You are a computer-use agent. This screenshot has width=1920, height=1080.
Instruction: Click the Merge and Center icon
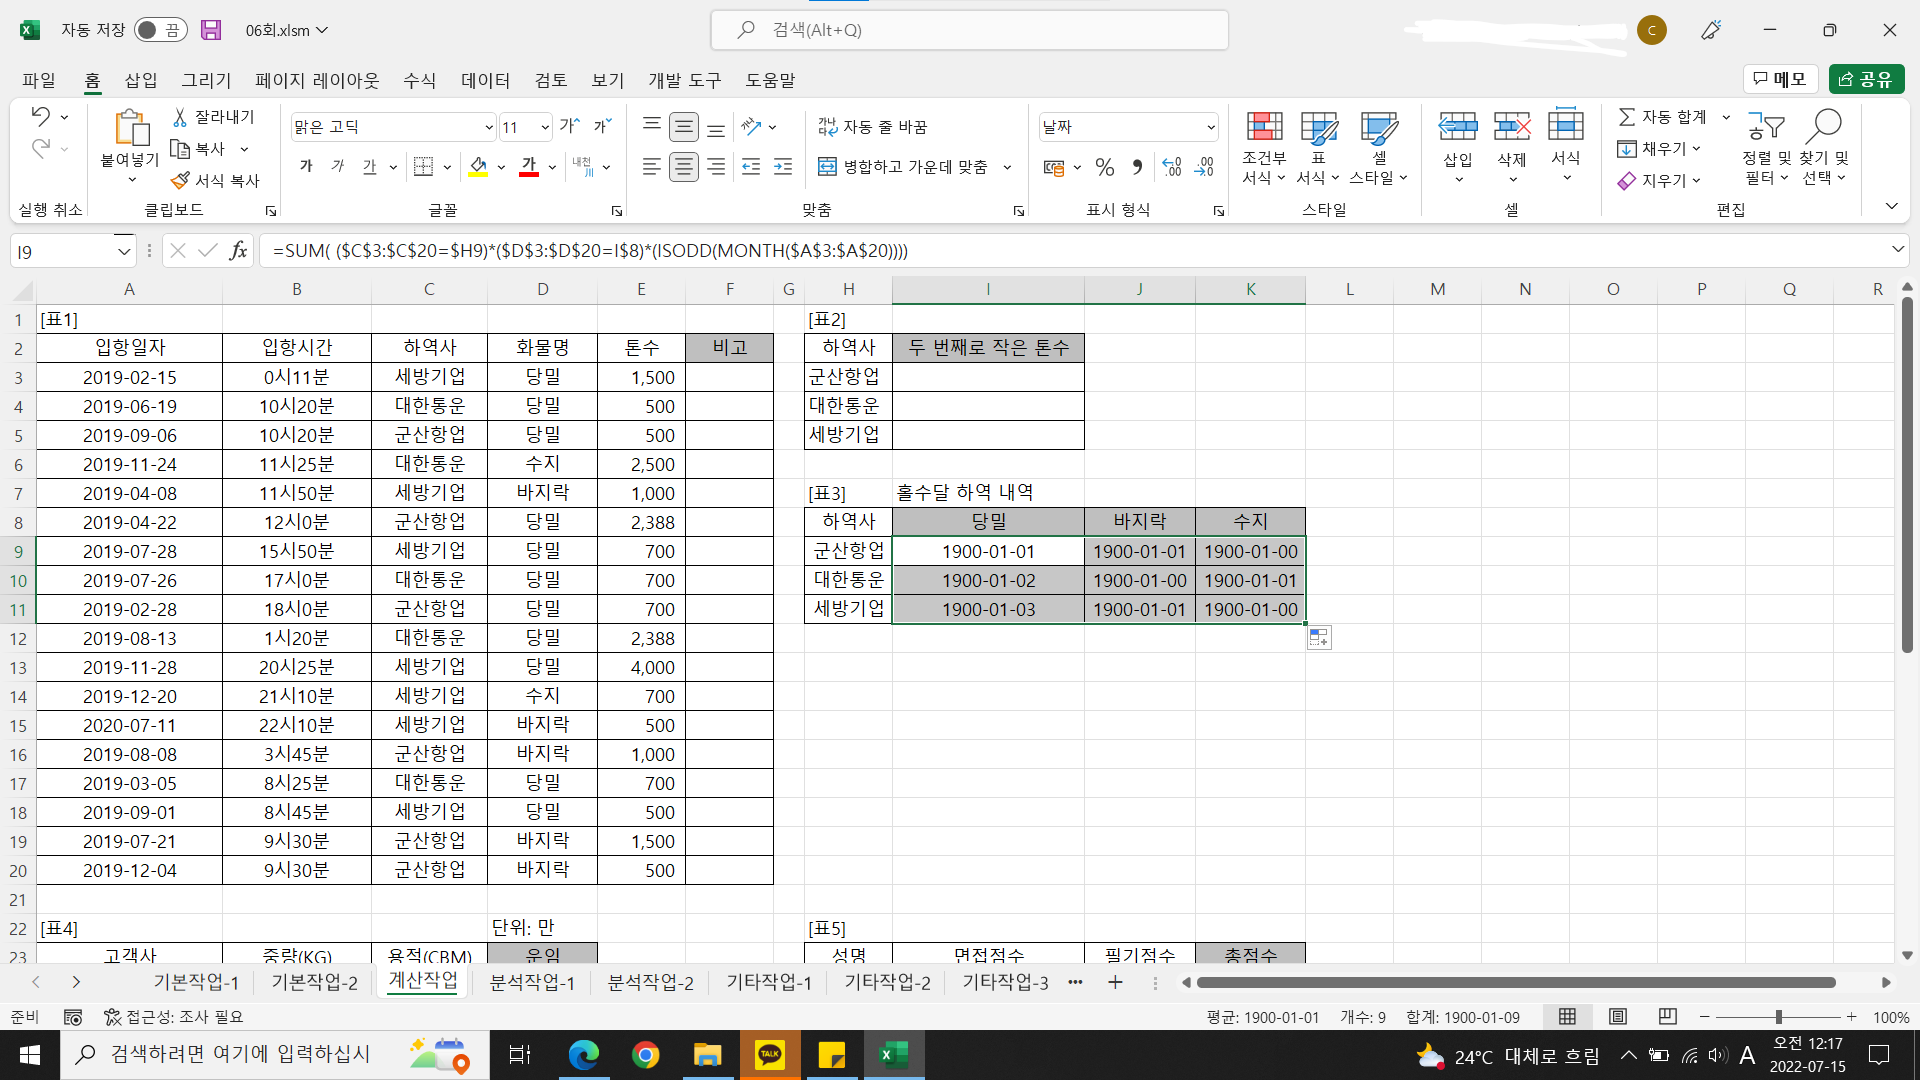tap(827, 167)
